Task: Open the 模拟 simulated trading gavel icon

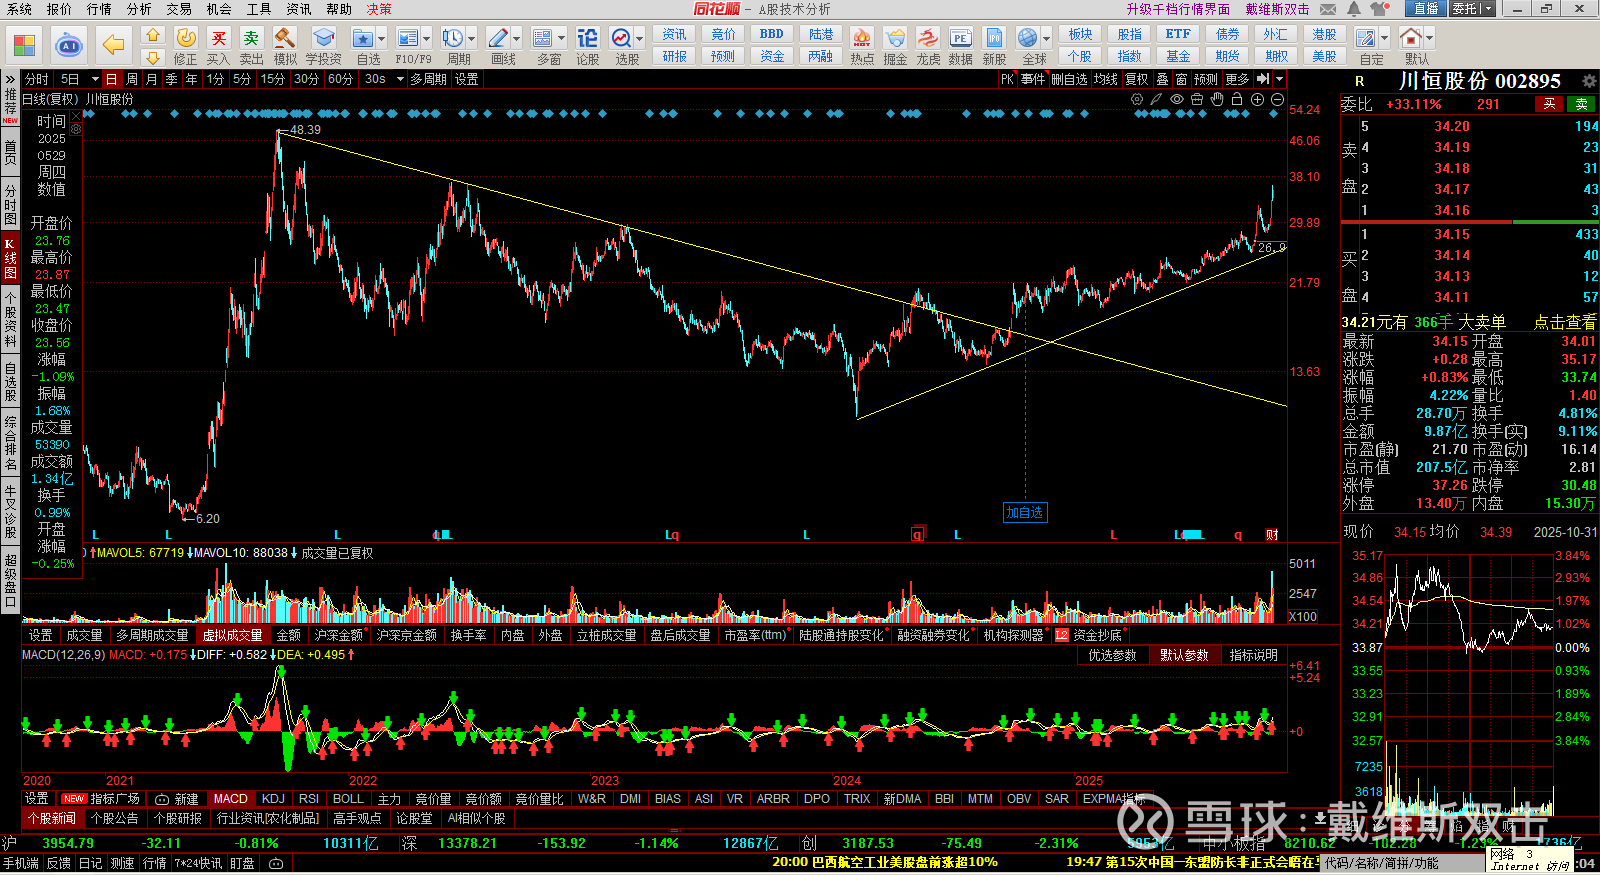Action: 285,46
